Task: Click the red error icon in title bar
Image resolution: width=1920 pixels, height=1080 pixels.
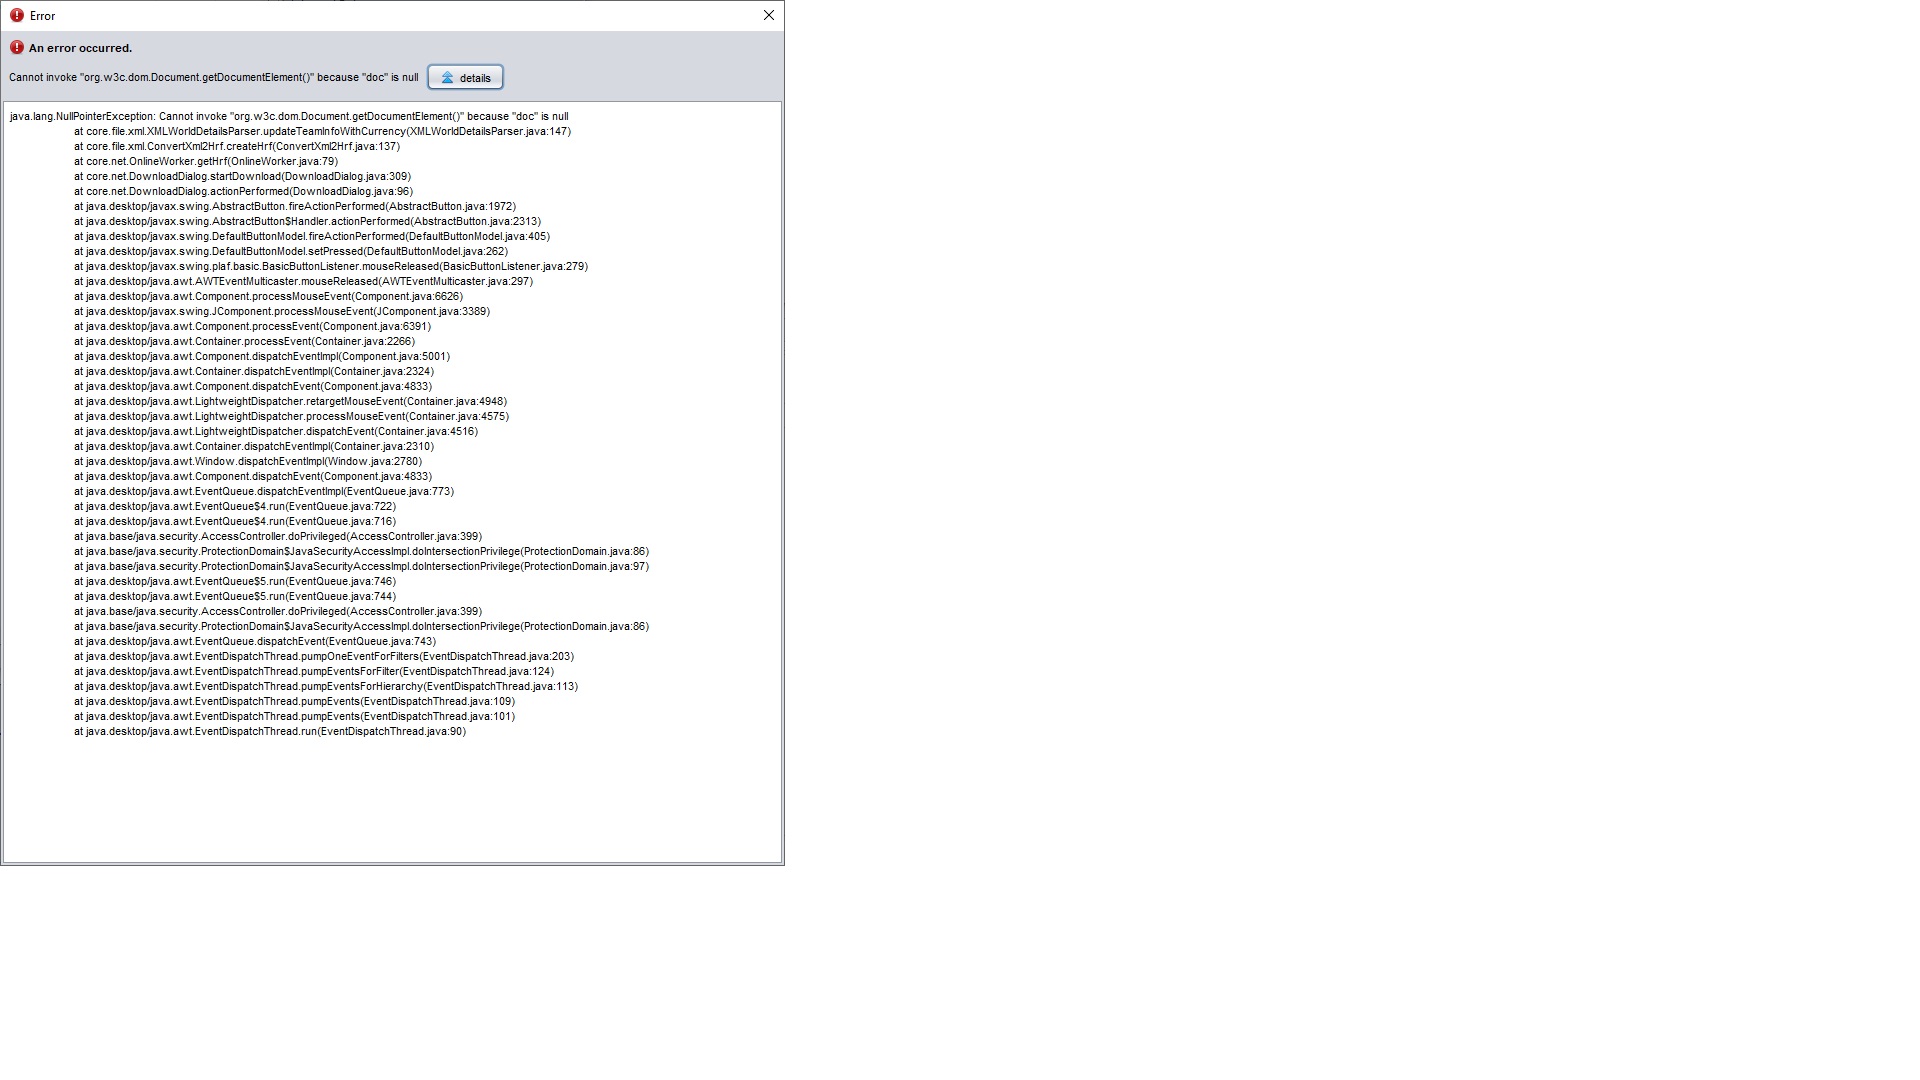Action: click(16, 15)
